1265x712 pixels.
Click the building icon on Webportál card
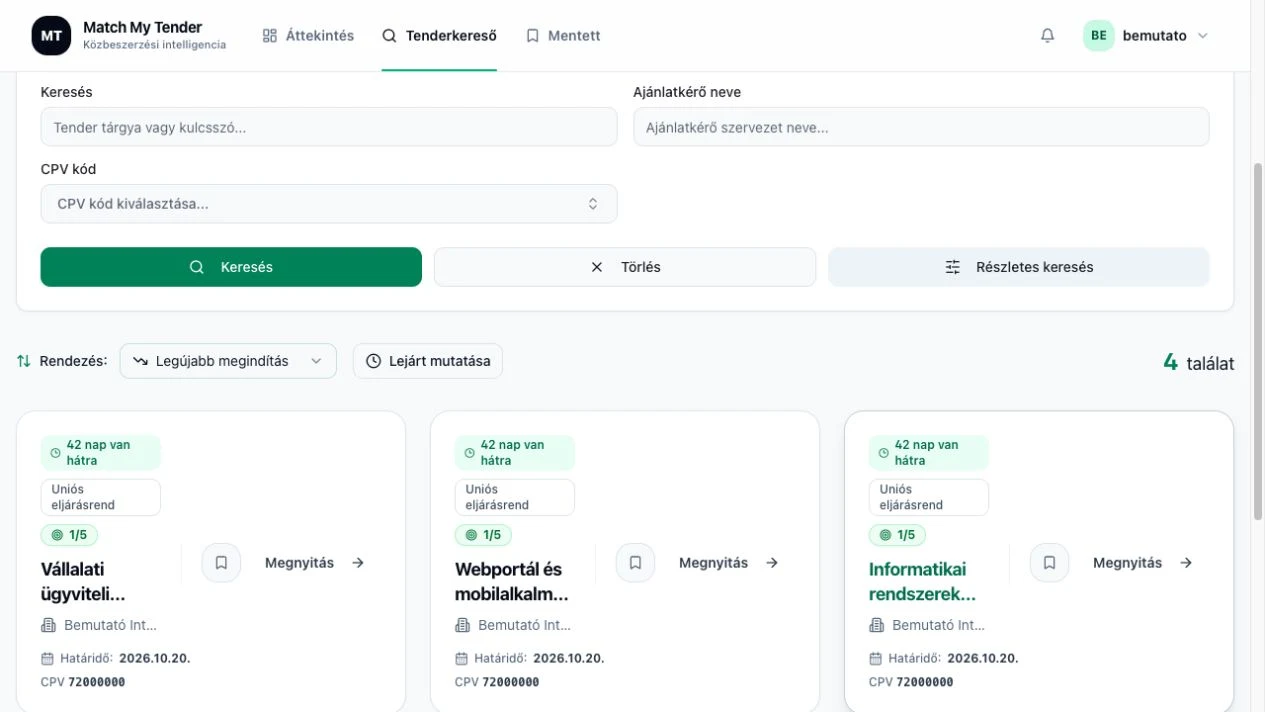tap(462, 625)
